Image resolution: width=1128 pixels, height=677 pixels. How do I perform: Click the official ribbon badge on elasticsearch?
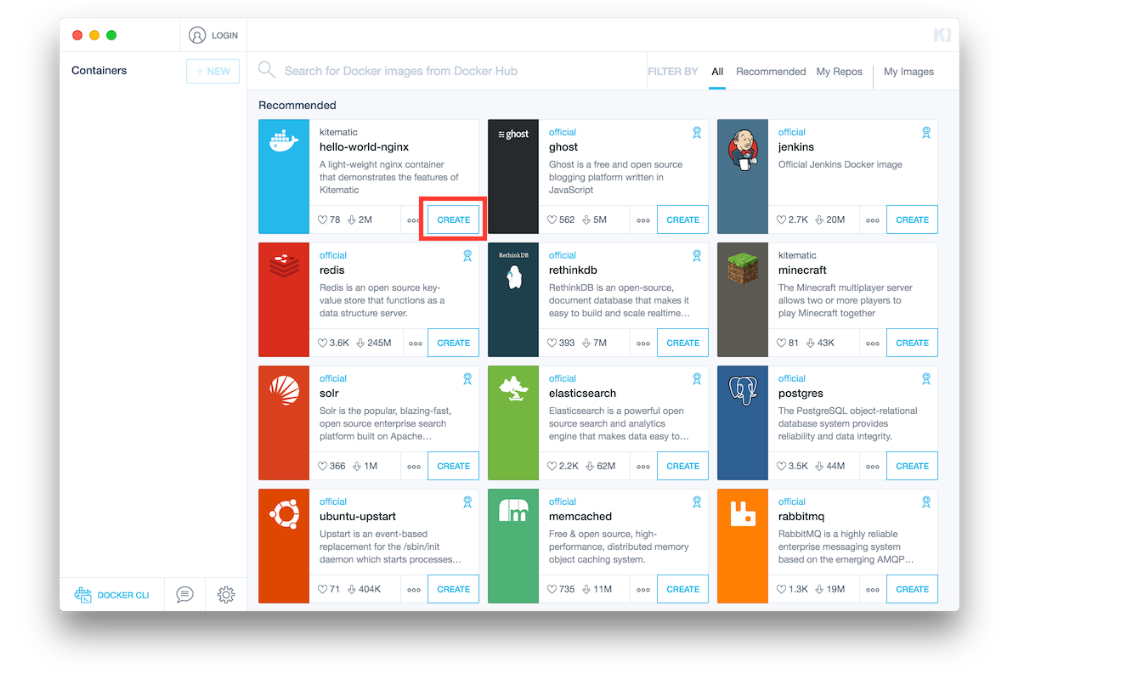point(696,378)
